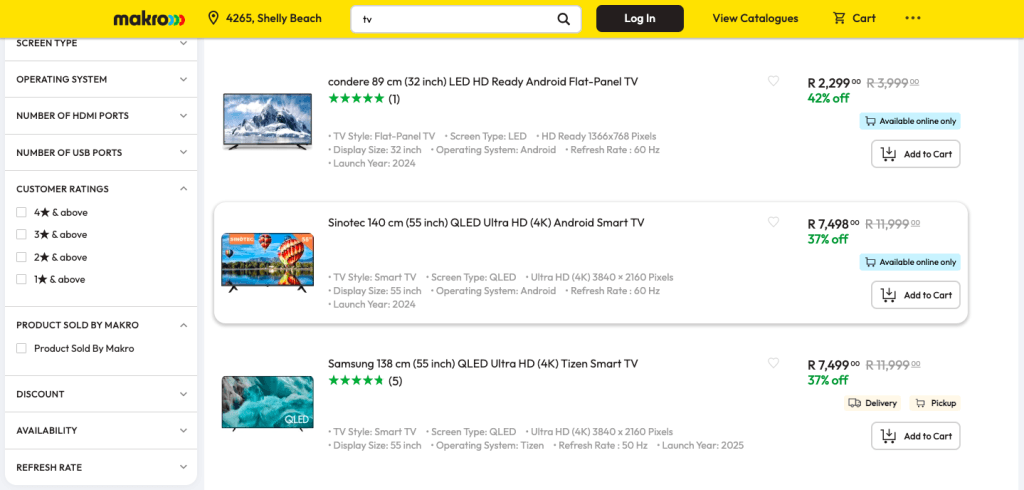Check 1 star & above filter
1024x490 pixels.
[x=22, y=279]
